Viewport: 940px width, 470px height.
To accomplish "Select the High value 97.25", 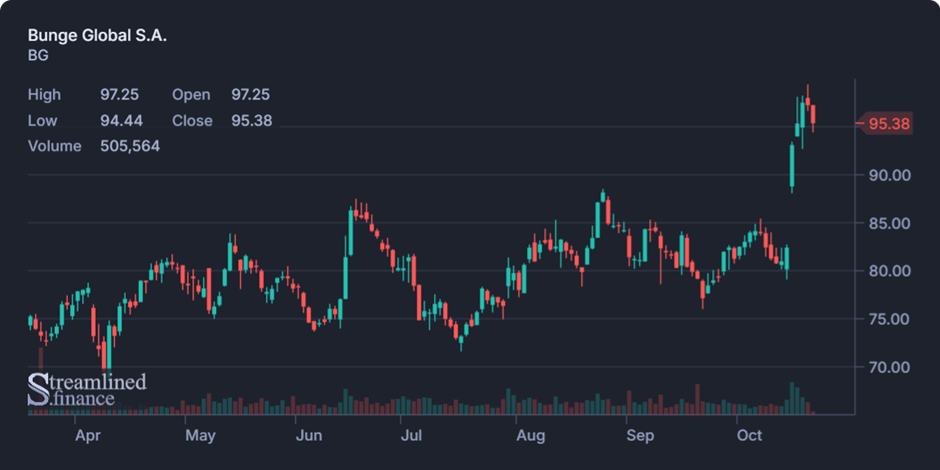I will click(119, 95).
